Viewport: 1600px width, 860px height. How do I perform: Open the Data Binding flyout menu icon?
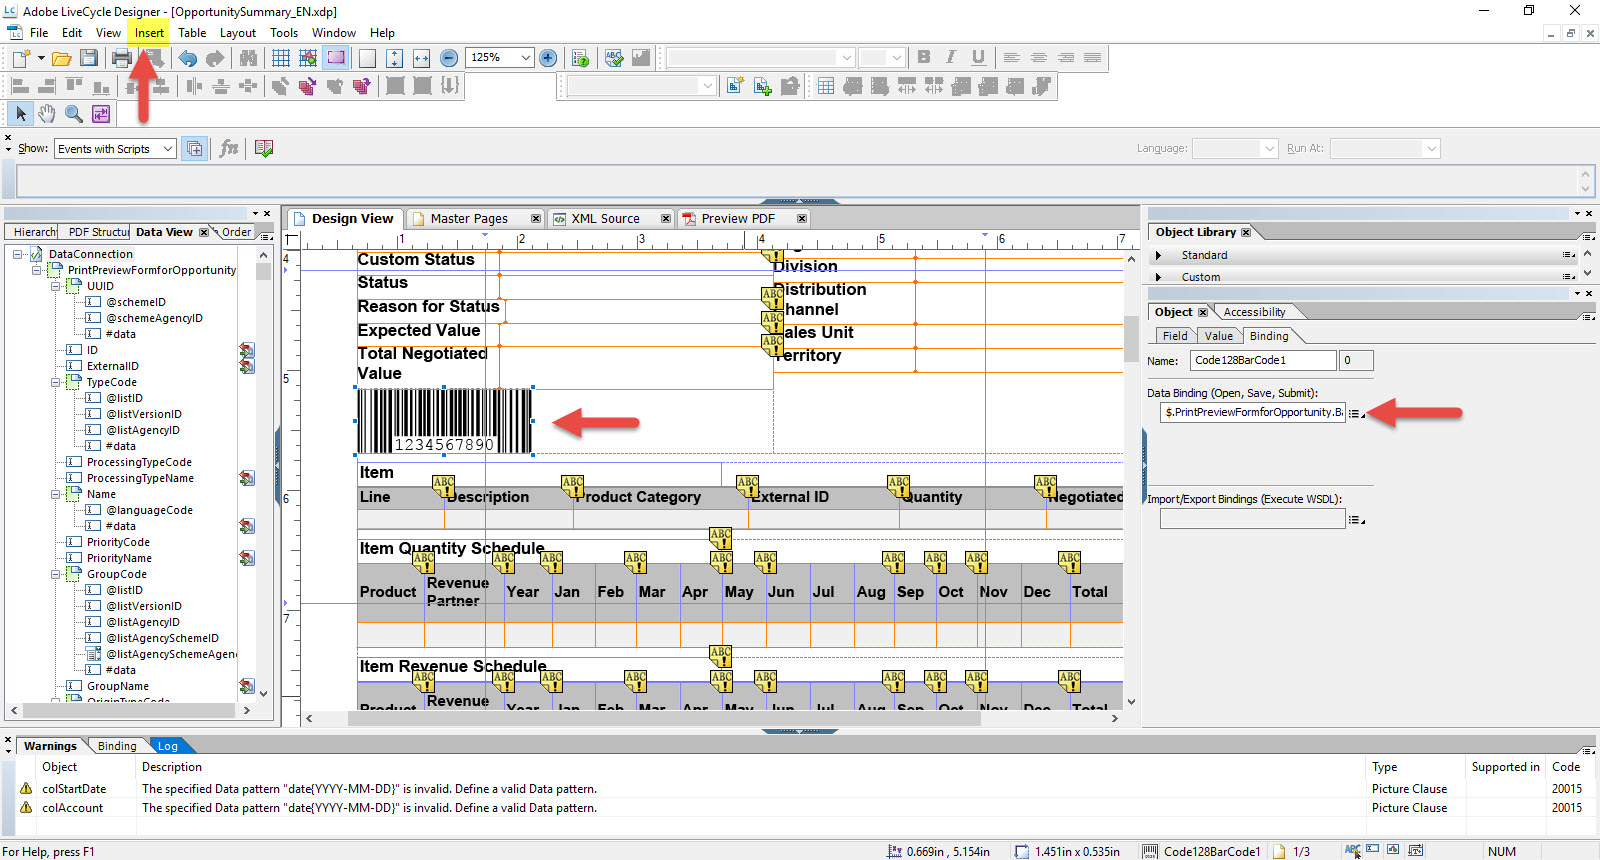(1356, 413)
